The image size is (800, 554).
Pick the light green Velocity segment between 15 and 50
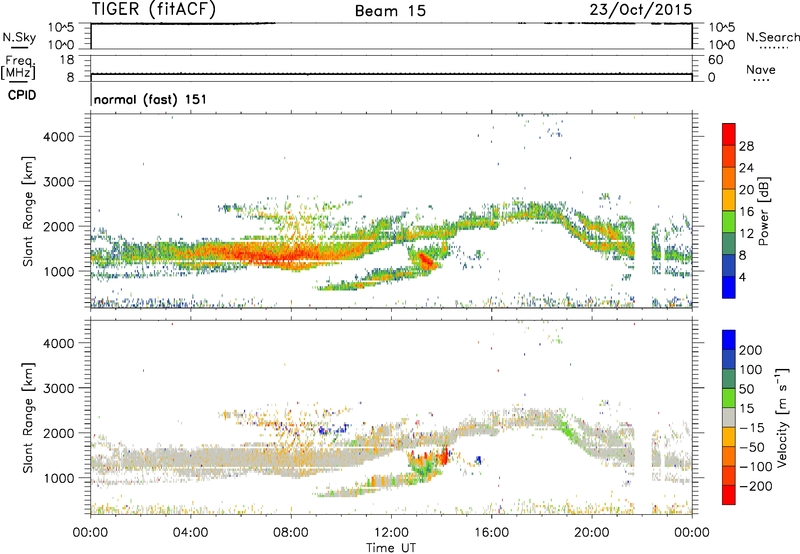[x=729, y=398]
